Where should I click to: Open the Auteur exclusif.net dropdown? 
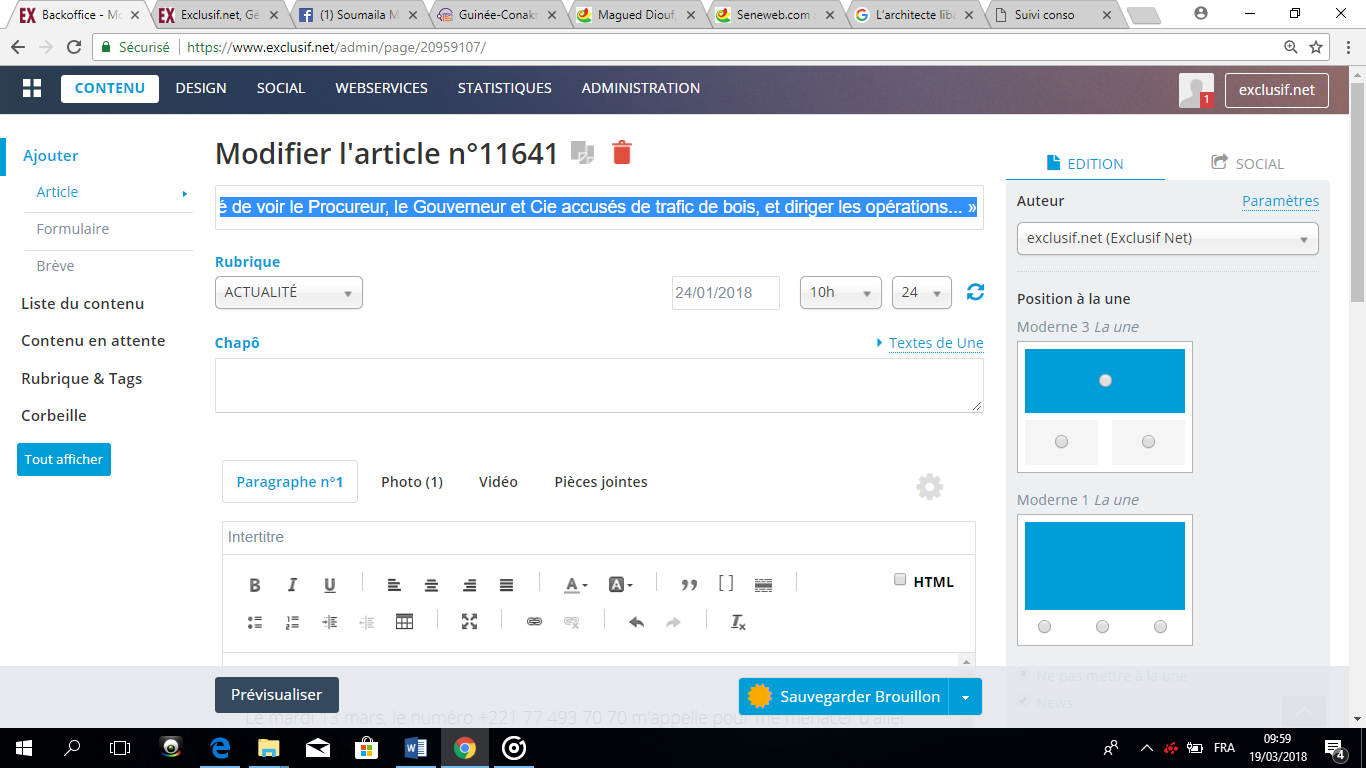tap(1167, 239)
